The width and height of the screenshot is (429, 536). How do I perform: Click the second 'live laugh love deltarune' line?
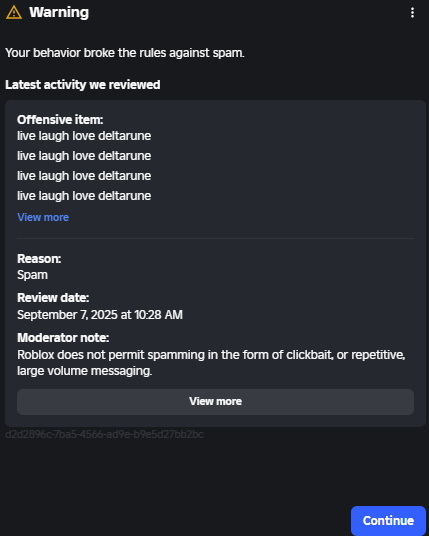84,156
